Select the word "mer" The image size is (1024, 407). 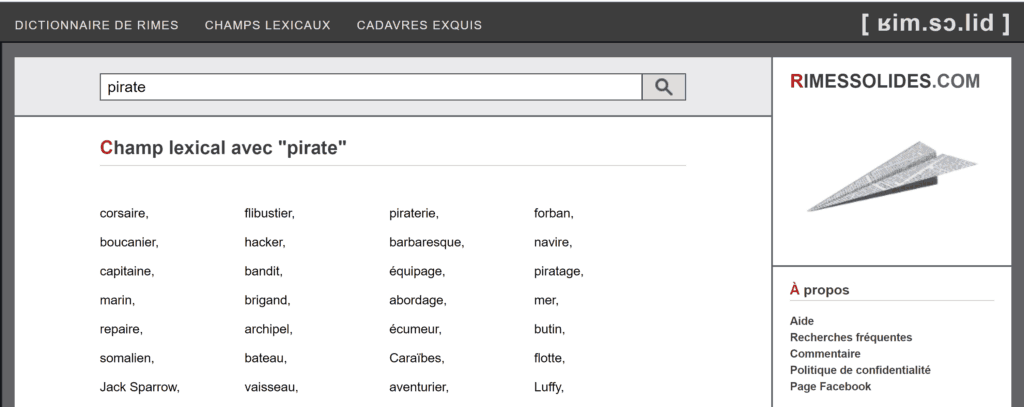pos(545,301)
